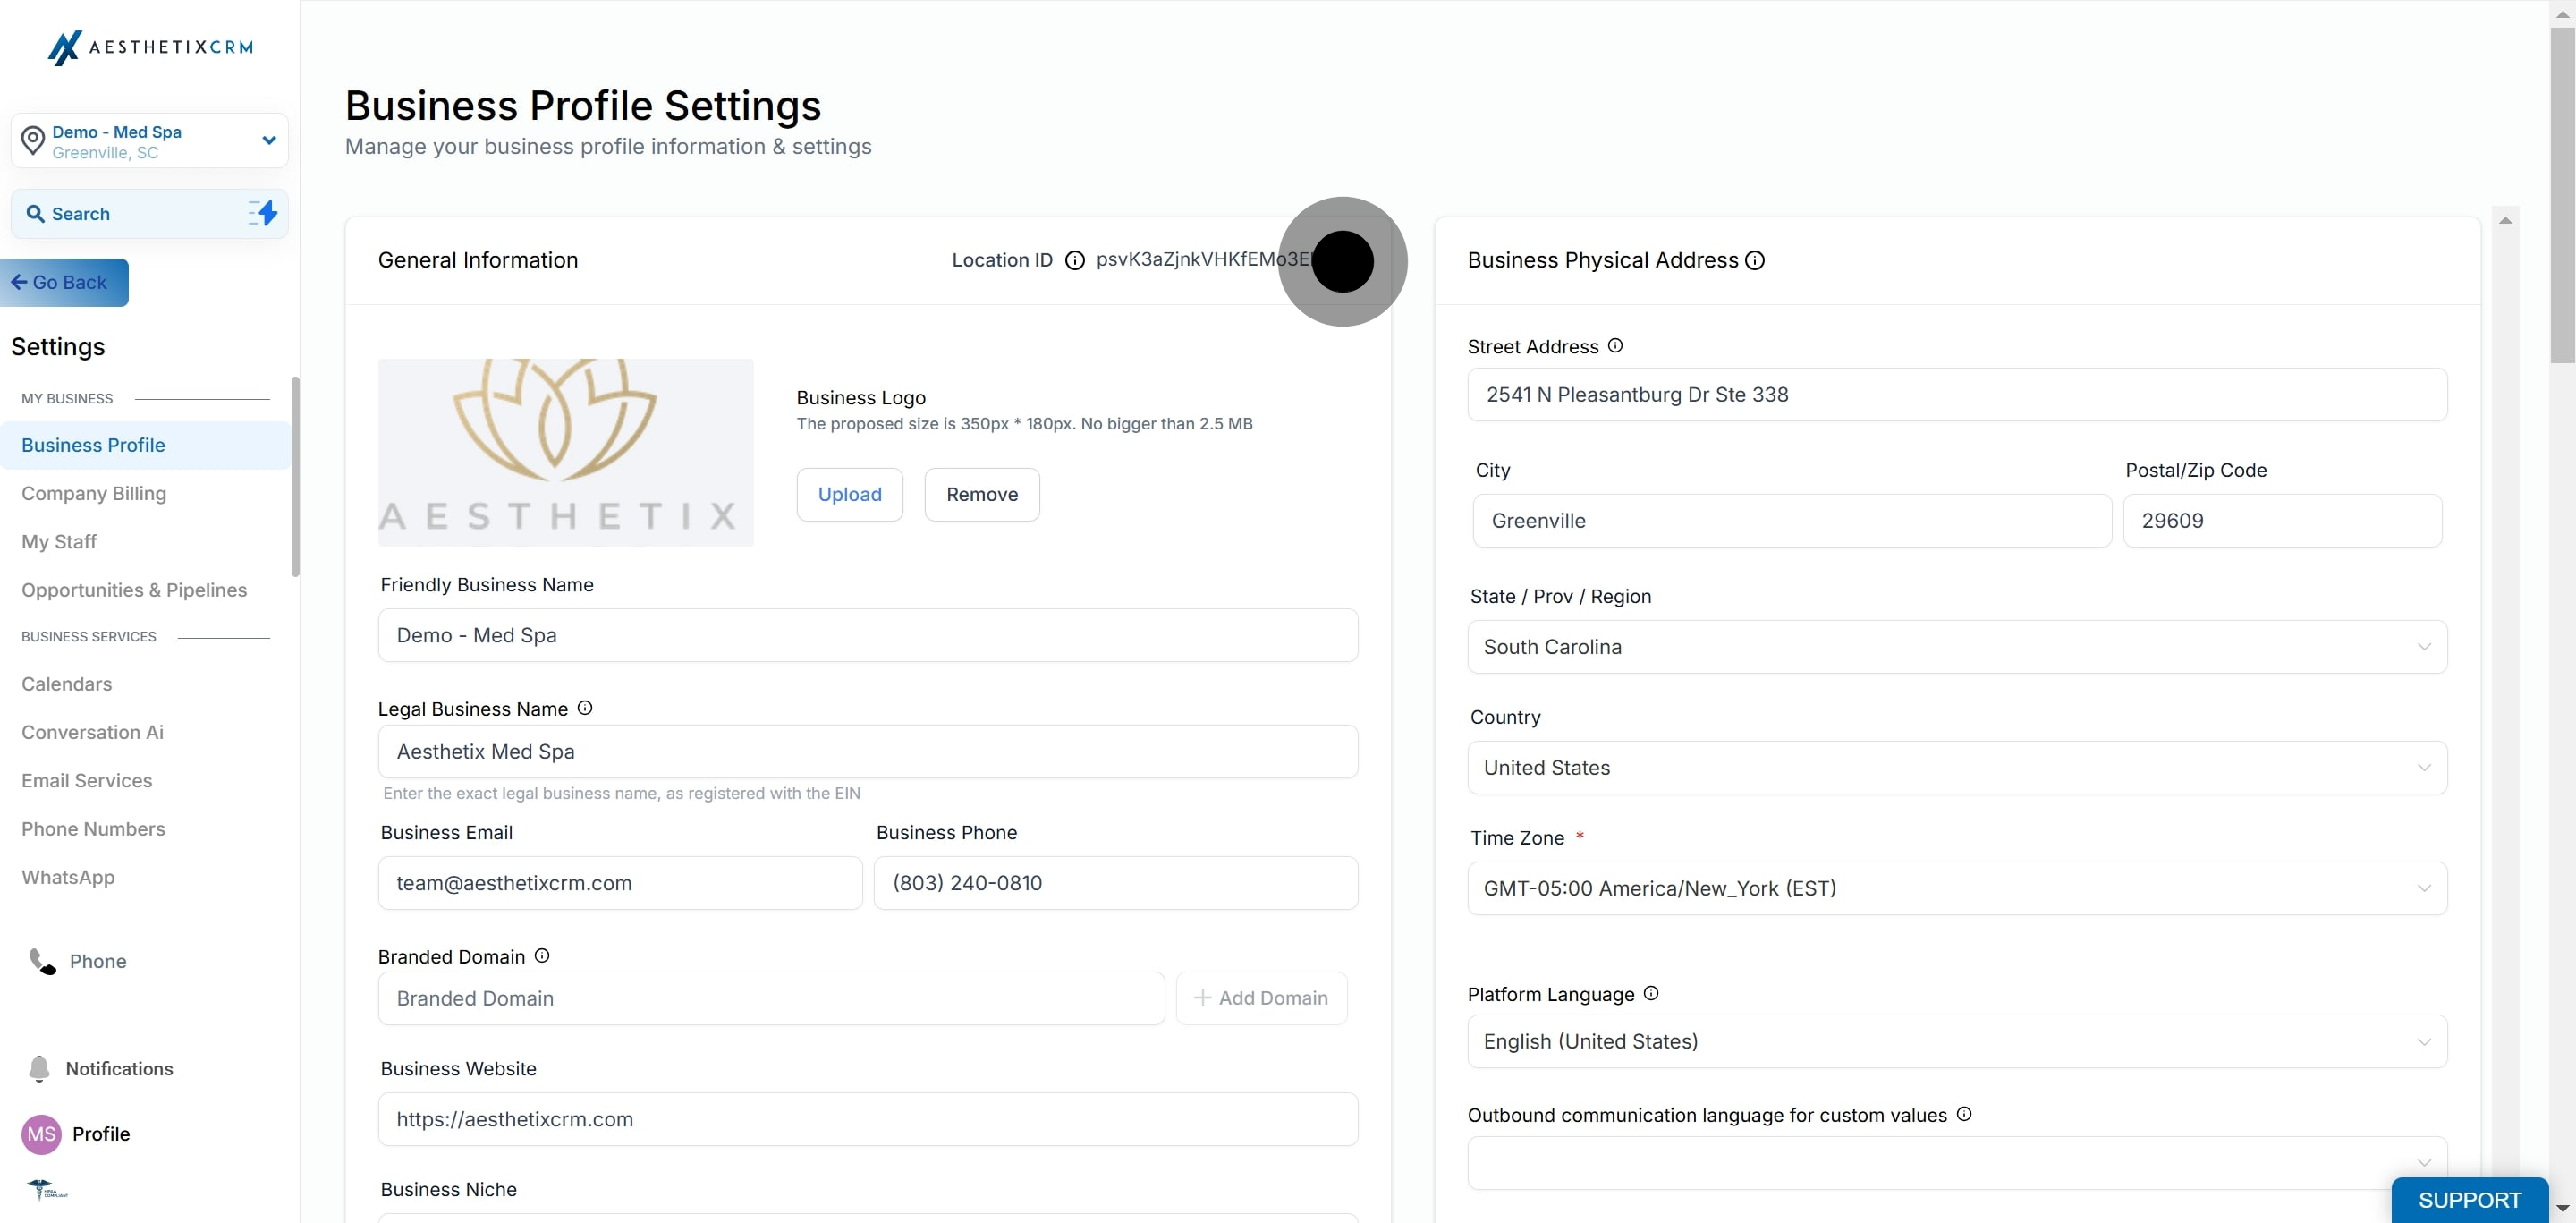The height and width of the screenshot is (1223, 2576).
Task: Go to My Staff settings
Action: click(59, 541)
